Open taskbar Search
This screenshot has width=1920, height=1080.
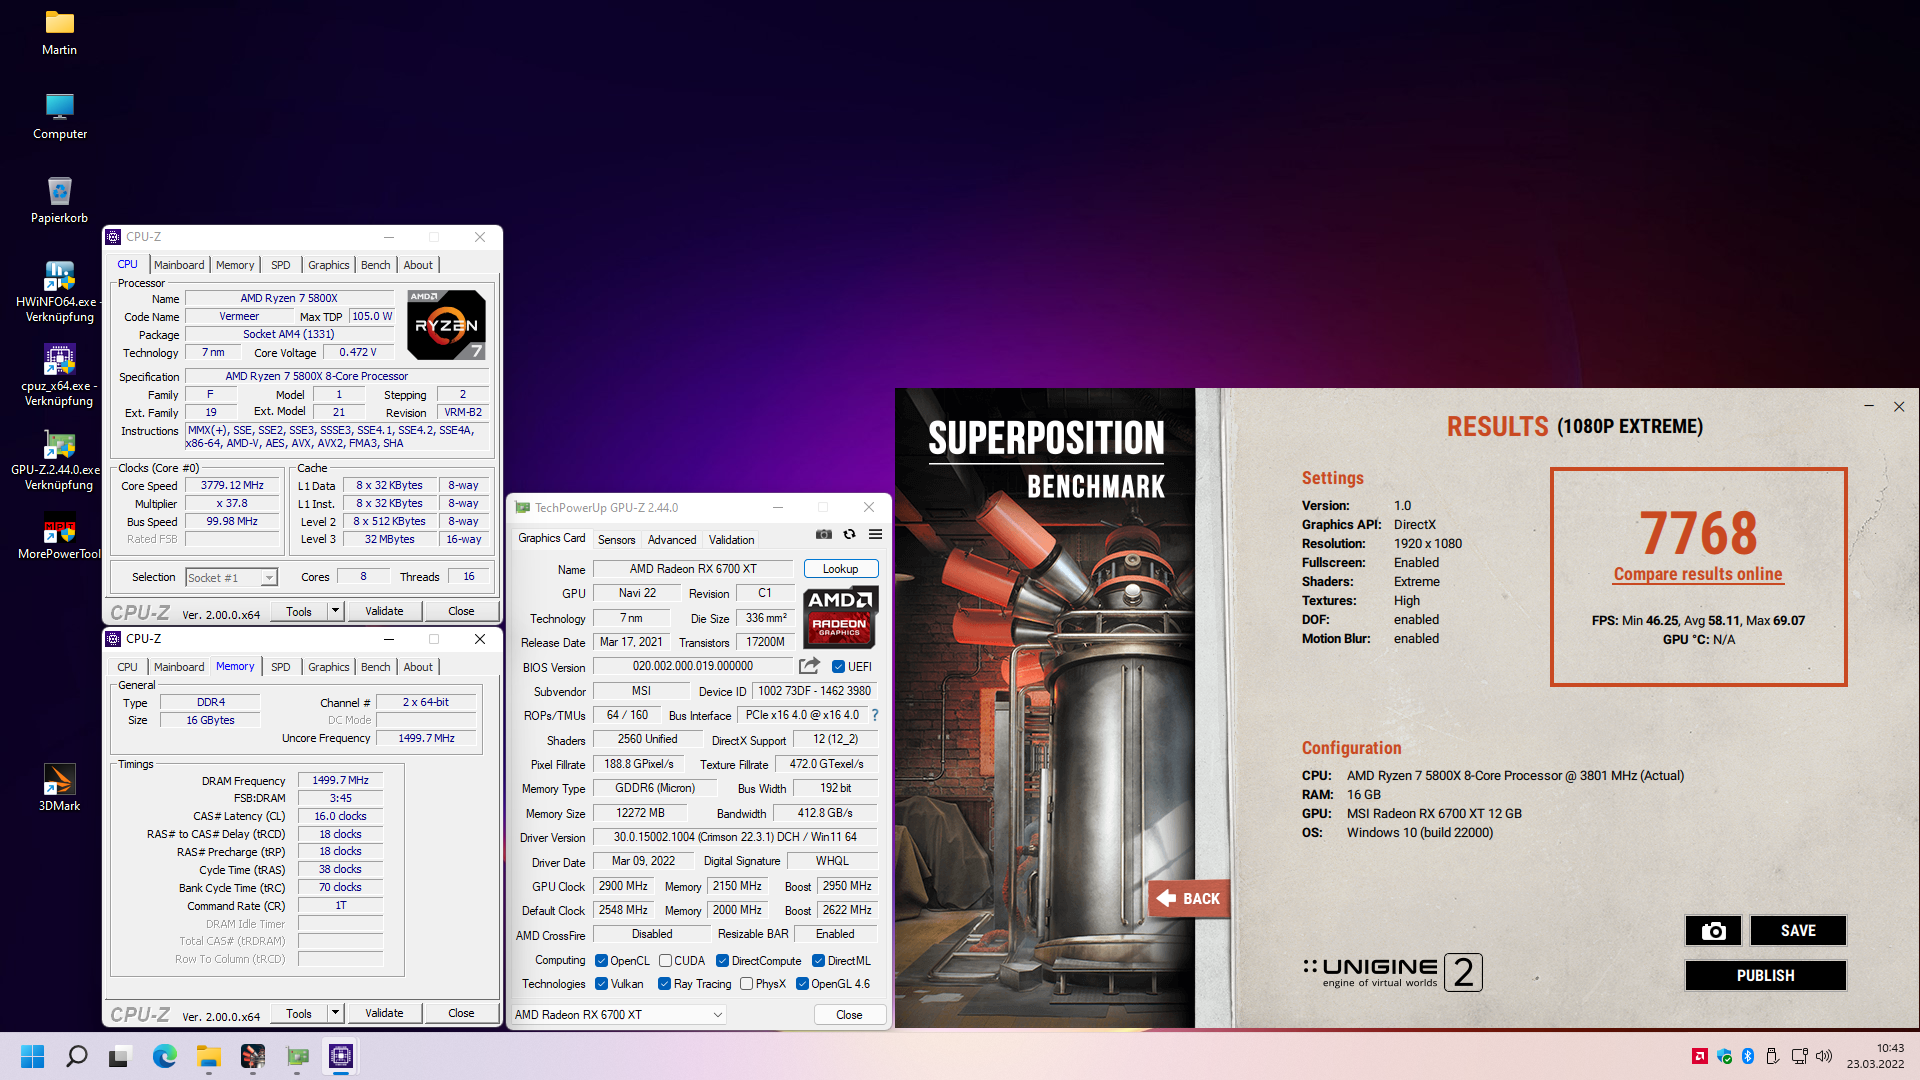pyautogui.click(x=76, y=1056)
